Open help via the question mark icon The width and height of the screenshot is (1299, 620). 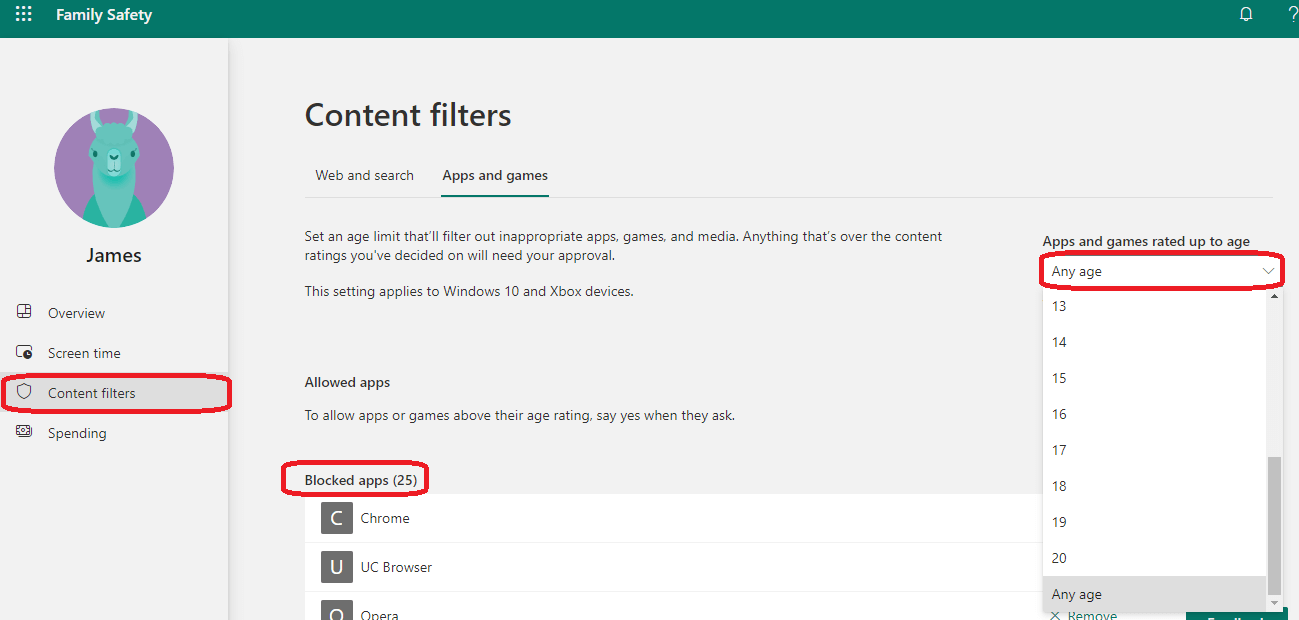tap(1292, 15)
